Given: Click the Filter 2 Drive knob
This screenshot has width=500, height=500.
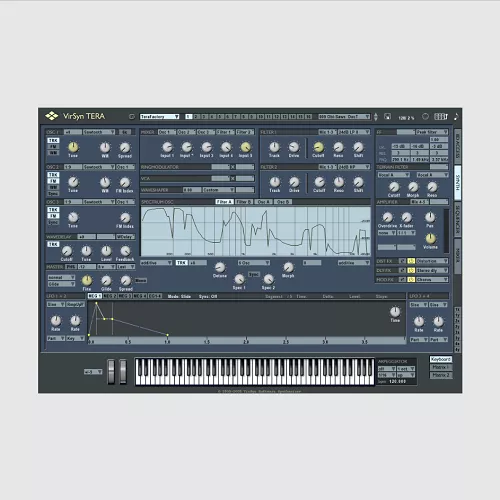Looking at the screenshot, I should pyautogui.click(x=294, y=182).
